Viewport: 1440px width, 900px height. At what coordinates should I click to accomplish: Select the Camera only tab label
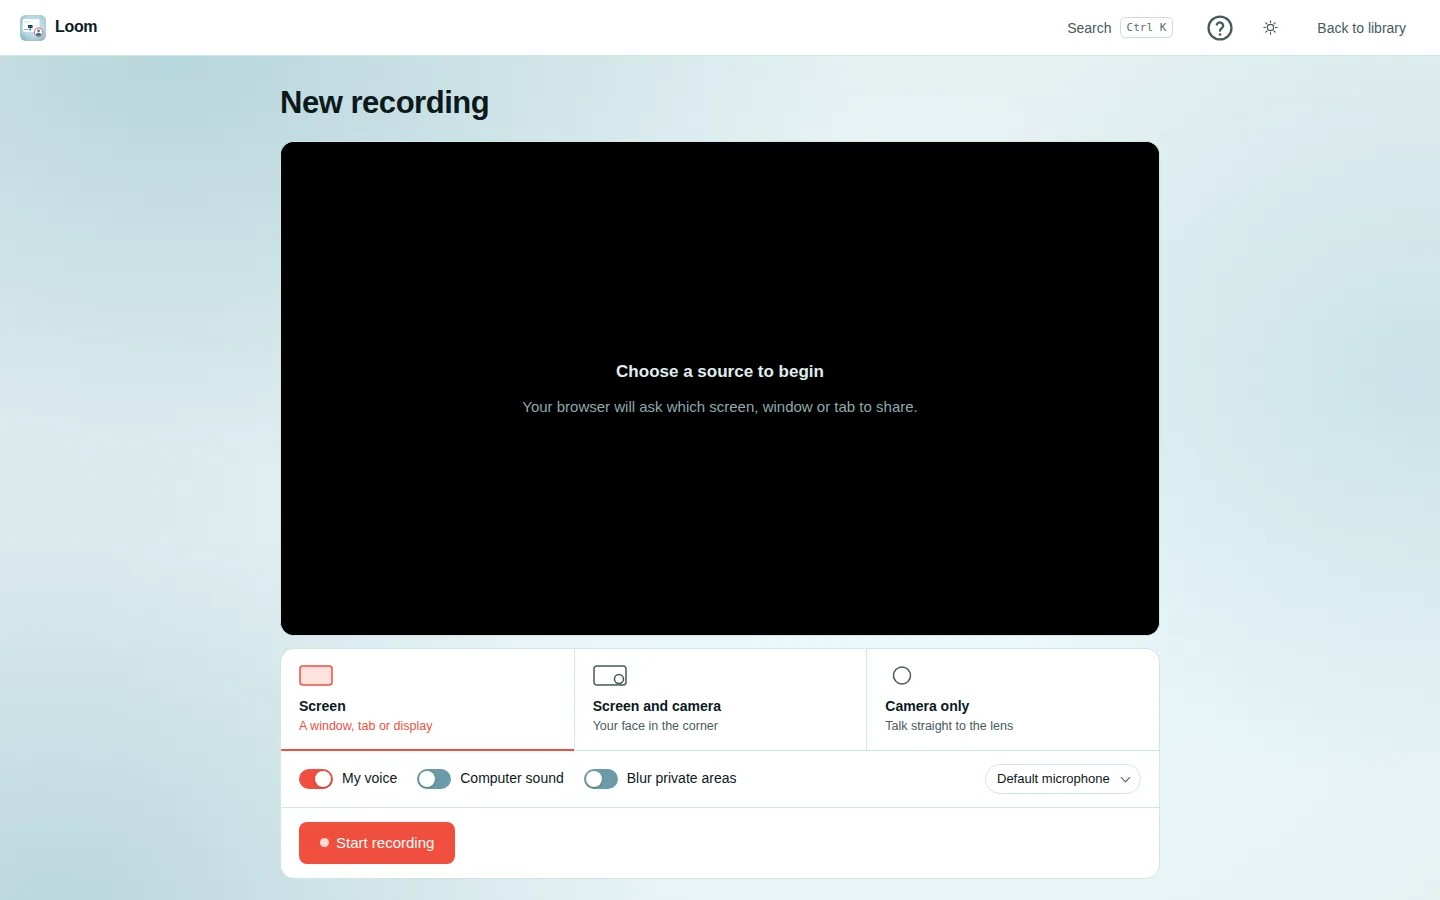click(927, 706)
